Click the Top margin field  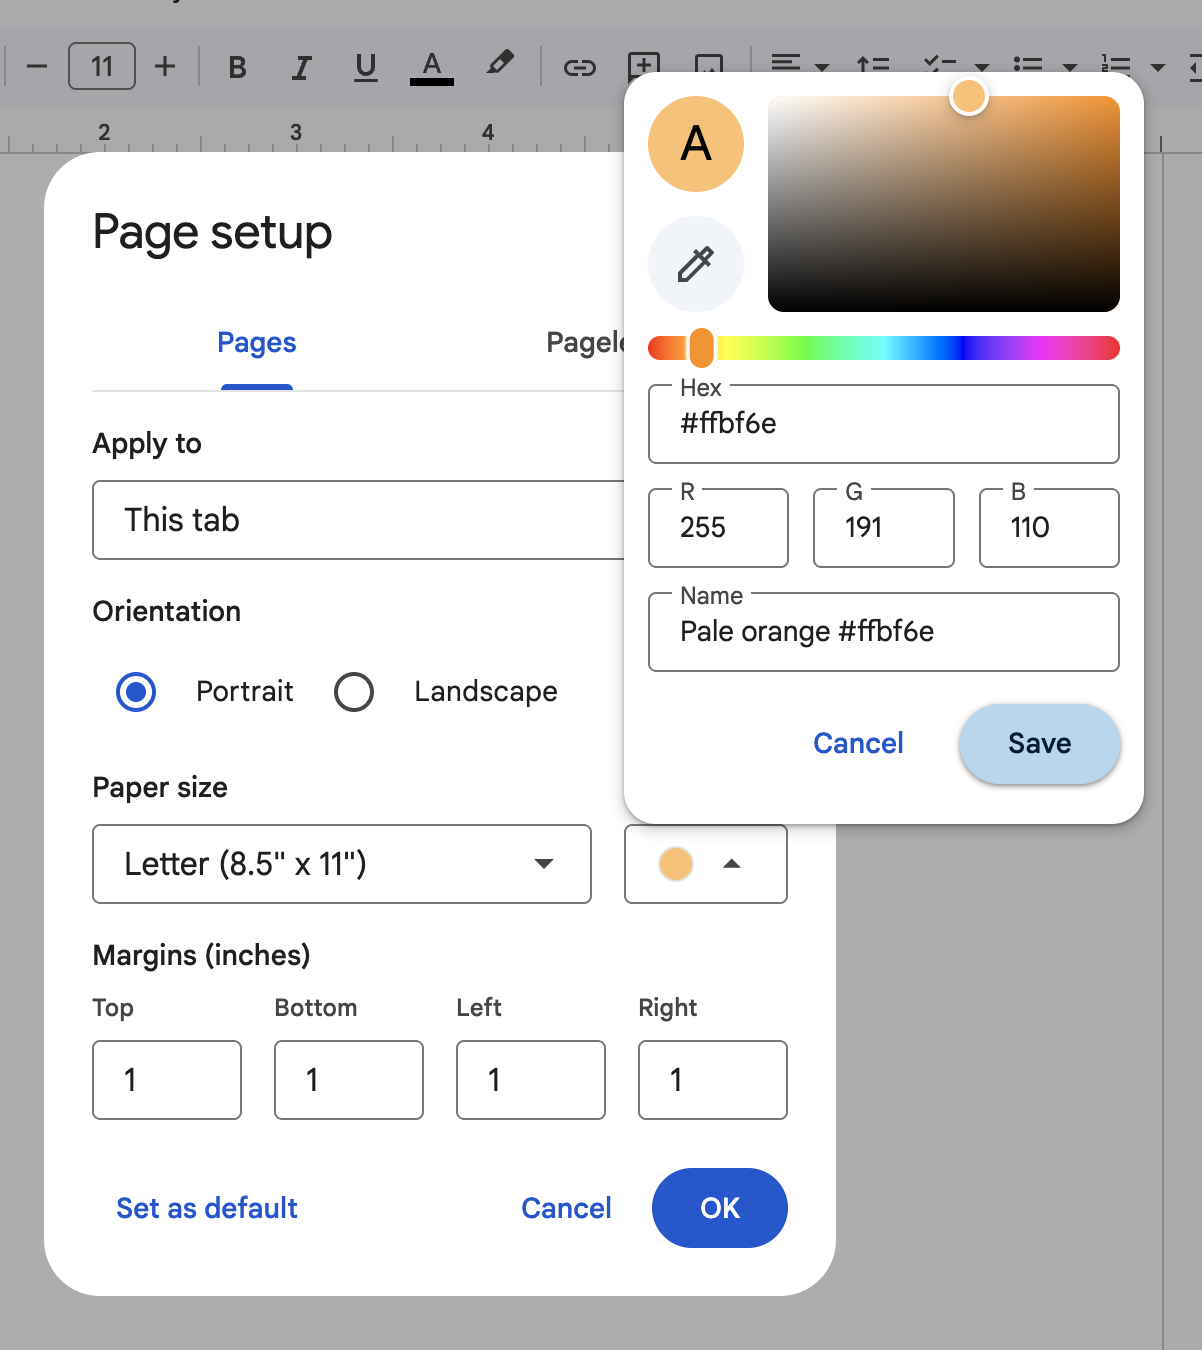point(167,1080)
